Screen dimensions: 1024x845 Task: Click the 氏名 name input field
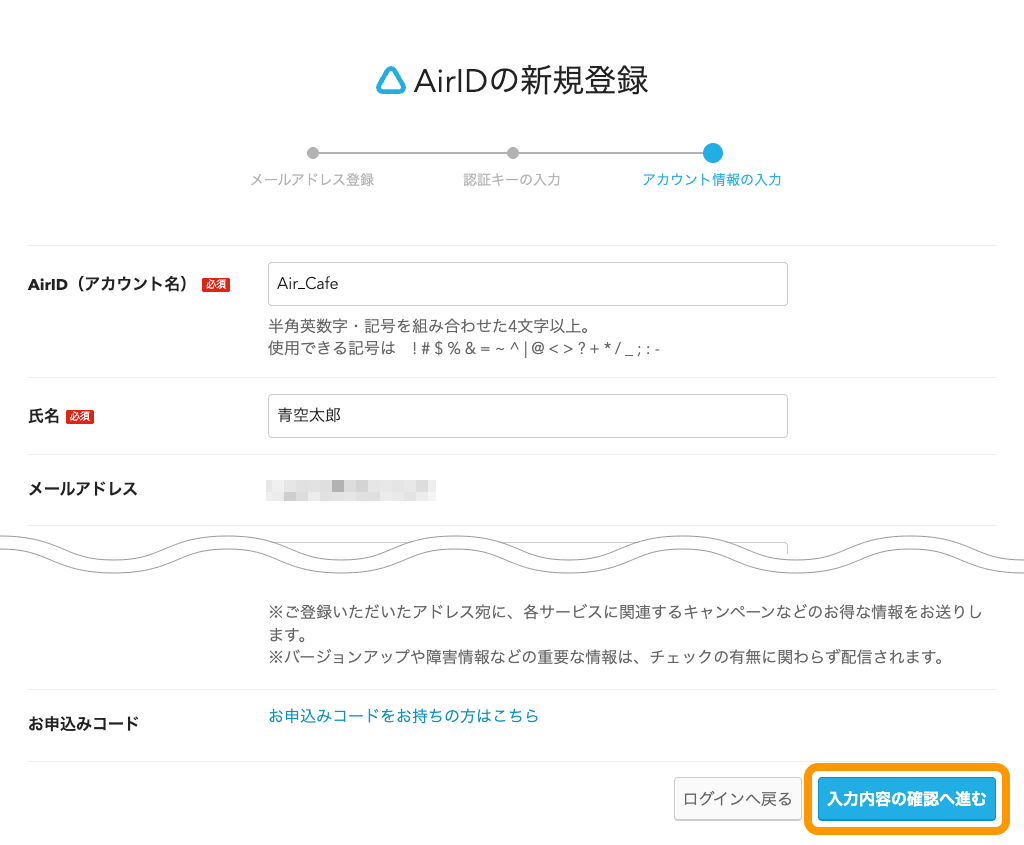pyautogui.click(x=528, y=416)
